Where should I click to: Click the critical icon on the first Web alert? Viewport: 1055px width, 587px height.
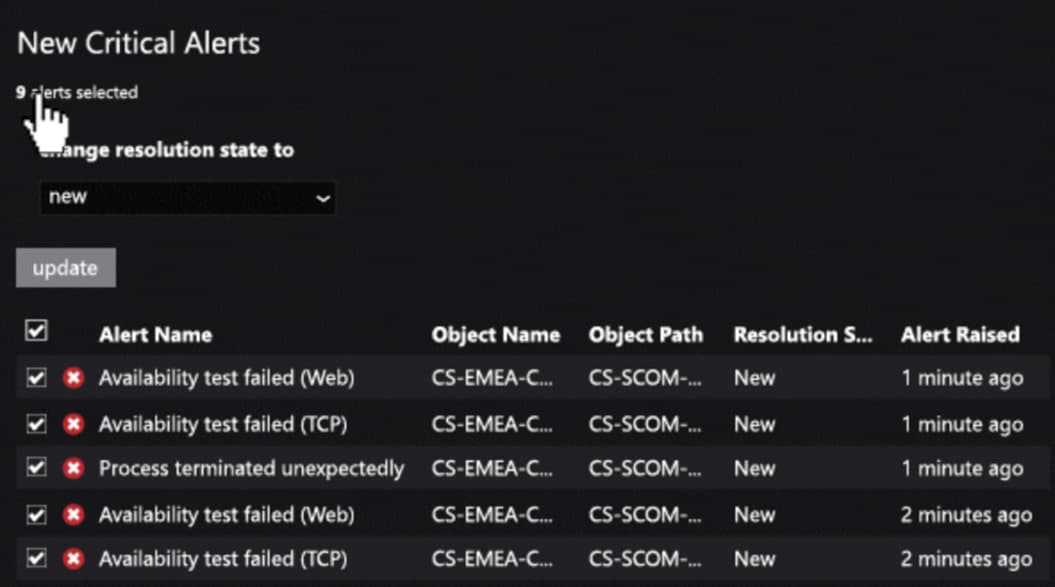(73, 378)
